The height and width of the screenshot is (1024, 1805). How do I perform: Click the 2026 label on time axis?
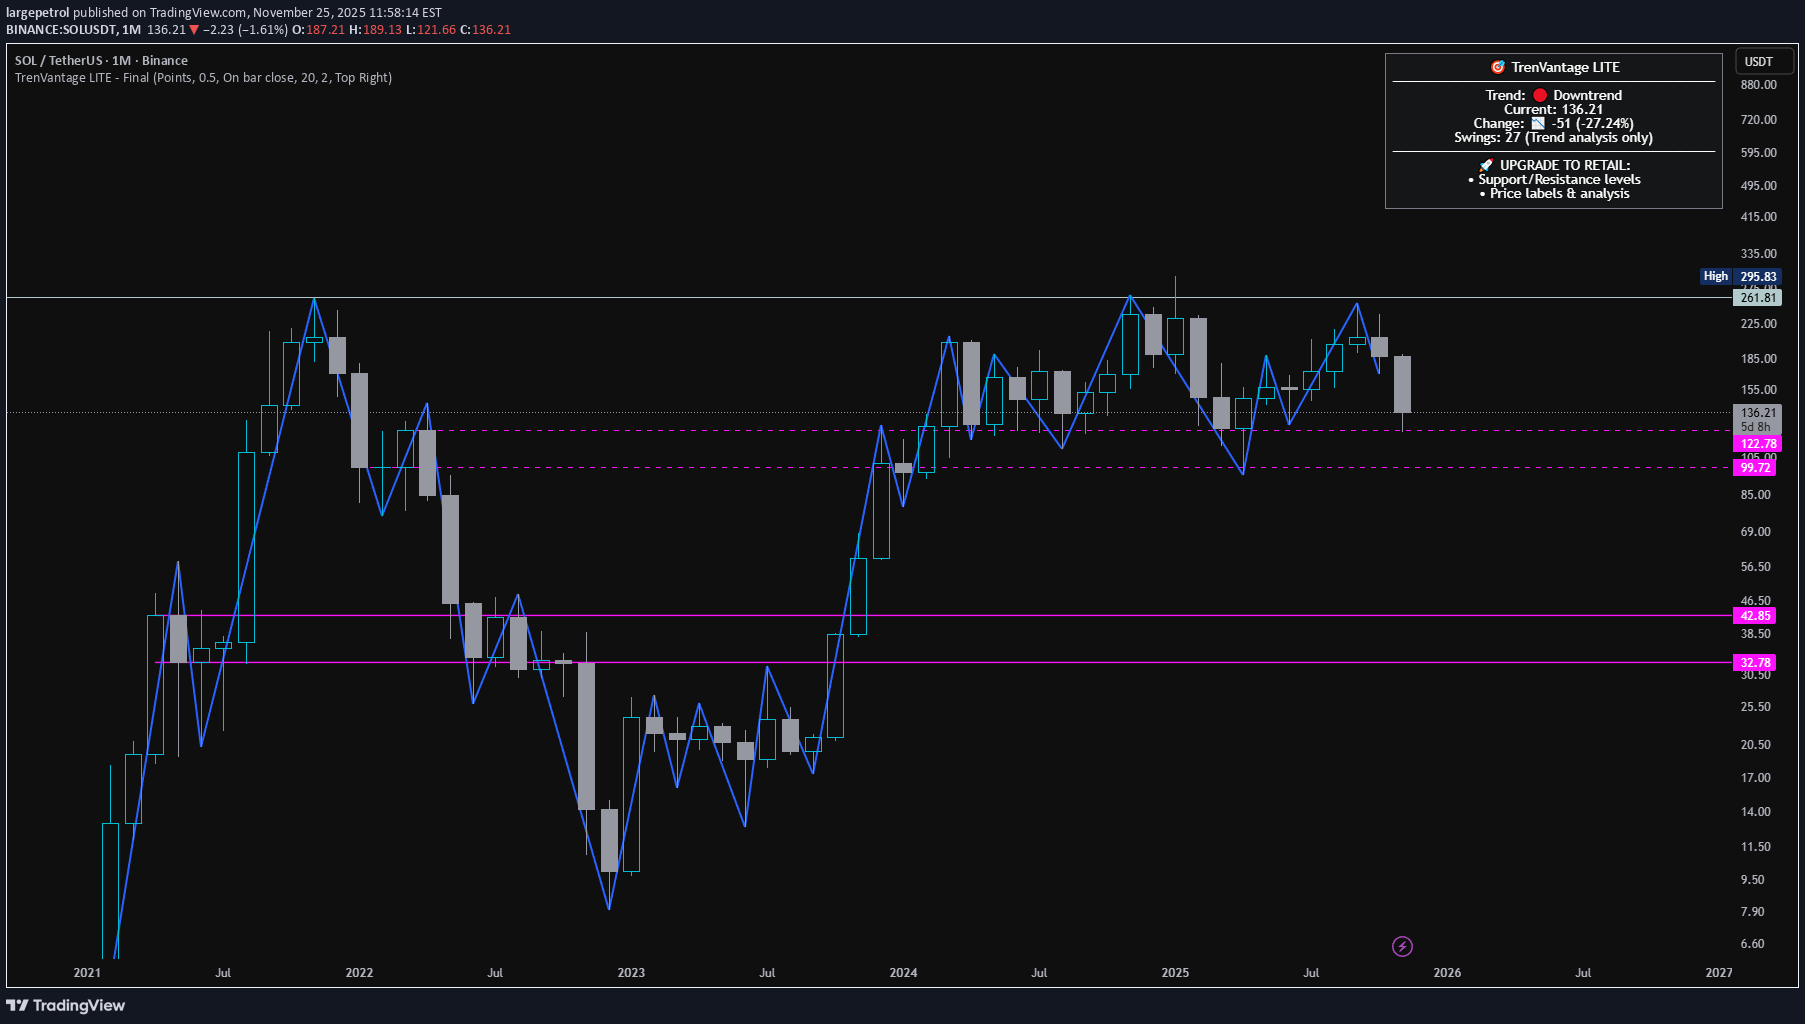tap(1446, 972)
